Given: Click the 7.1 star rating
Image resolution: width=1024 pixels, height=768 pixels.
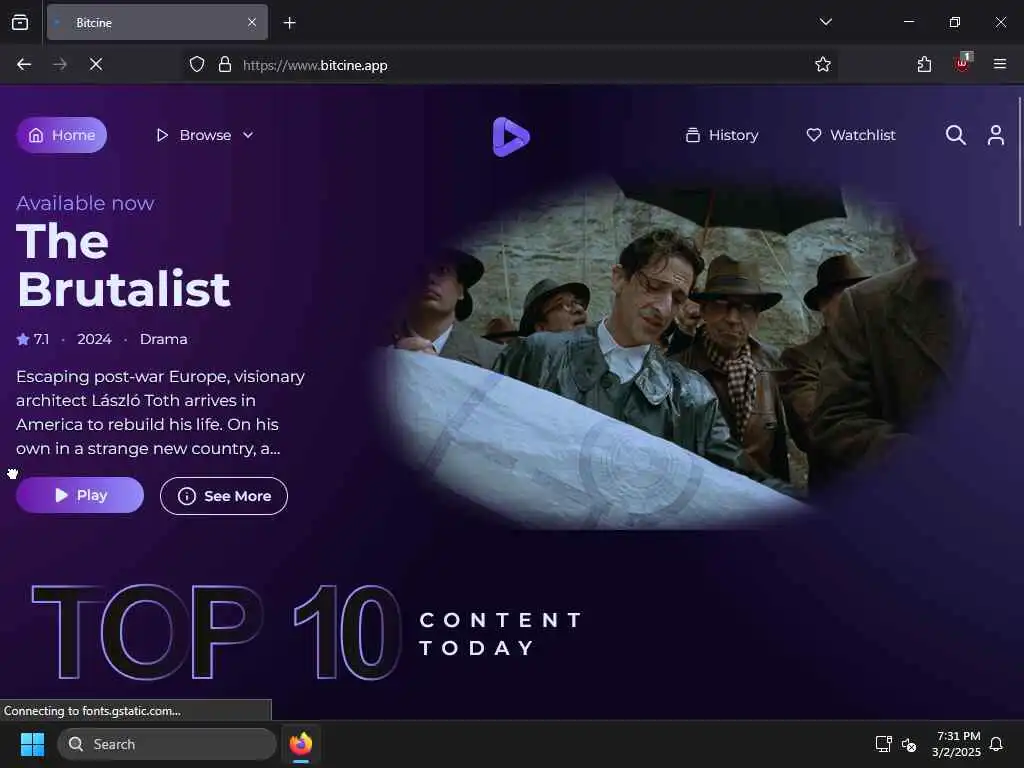Looking at the screenshot, I should click(33, 339).
